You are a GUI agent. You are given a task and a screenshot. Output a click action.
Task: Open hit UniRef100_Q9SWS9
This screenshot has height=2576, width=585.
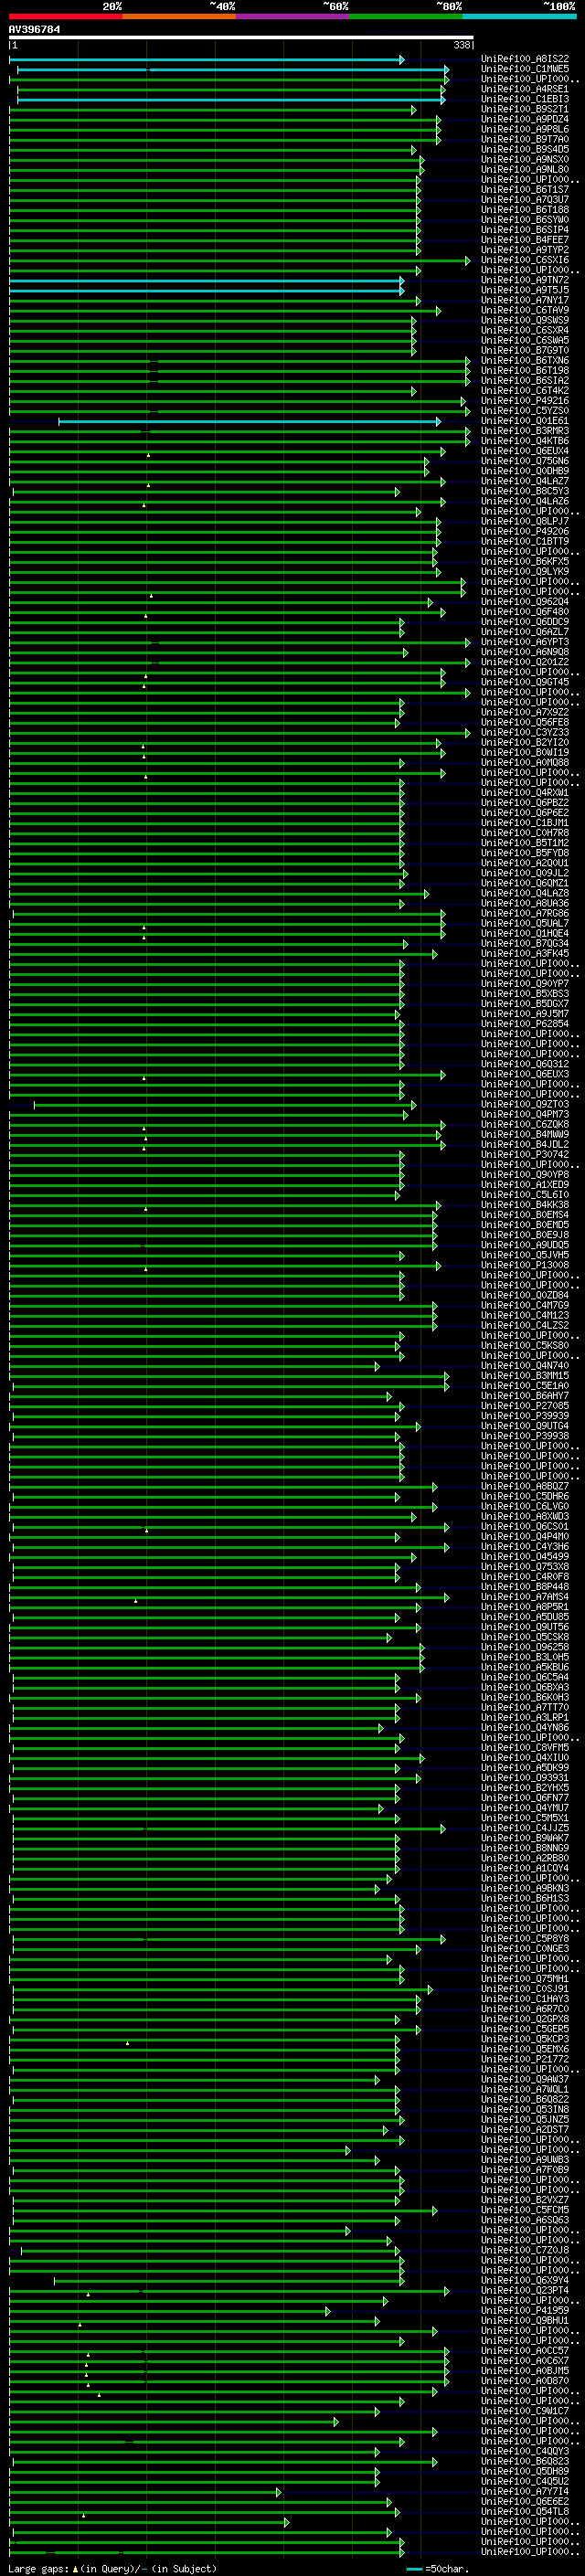point(525,320)
